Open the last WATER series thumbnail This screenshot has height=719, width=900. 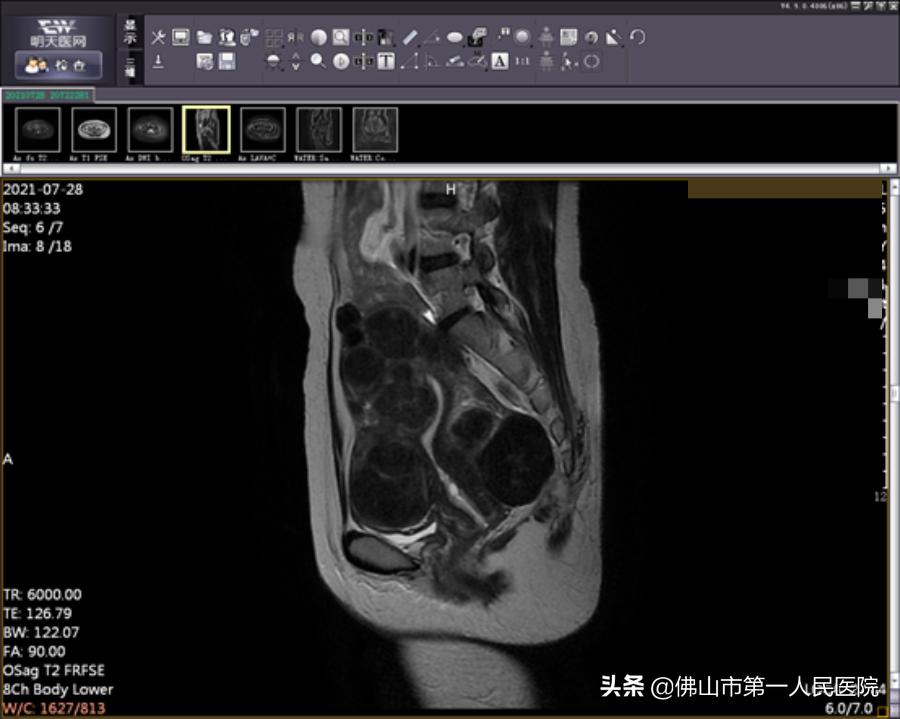tap(375, 130)
